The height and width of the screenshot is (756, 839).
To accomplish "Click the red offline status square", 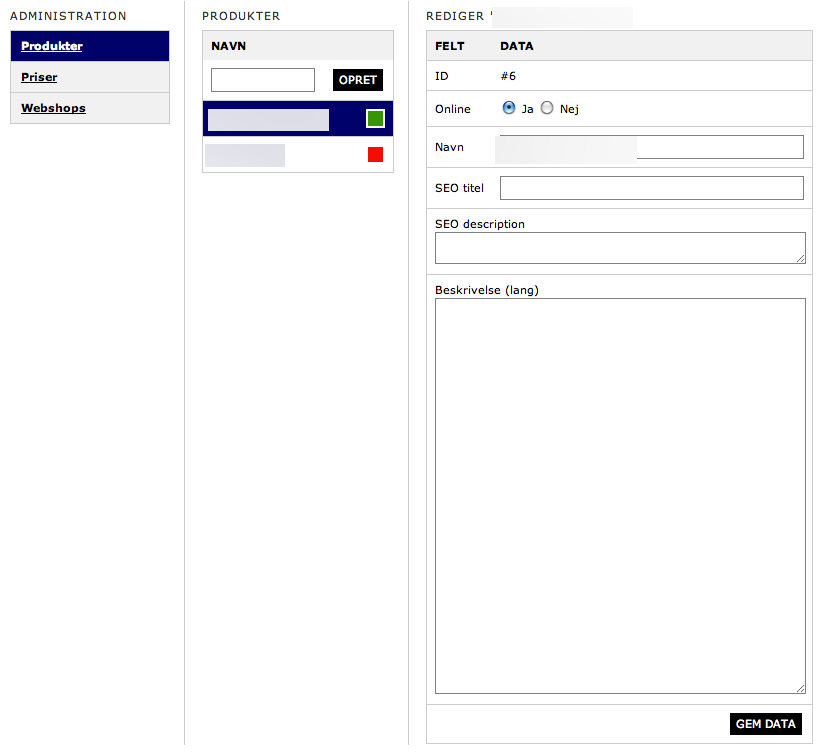I will tap(375, 154).
